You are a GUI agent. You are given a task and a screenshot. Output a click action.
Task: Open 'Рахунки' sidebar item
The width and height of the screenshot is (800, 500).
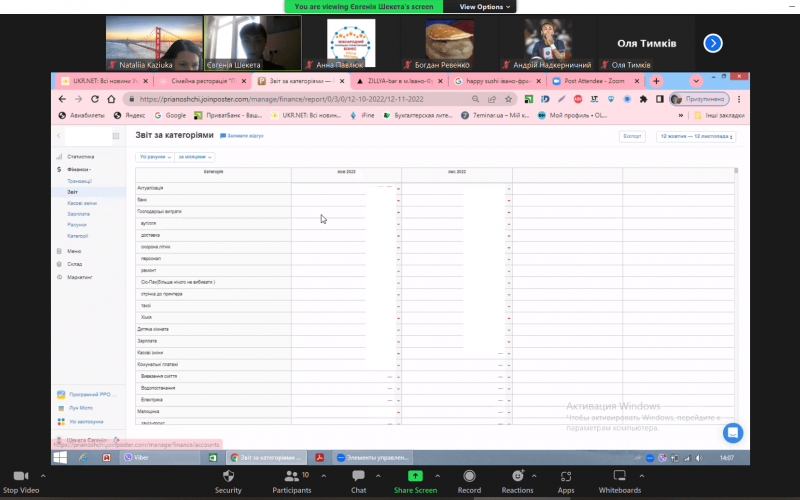(77, 225)
